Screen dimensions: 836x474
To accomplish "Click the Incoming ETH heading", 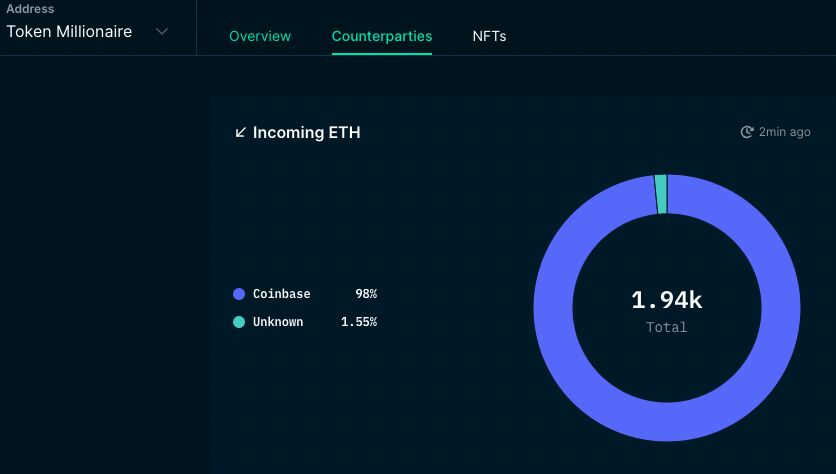I will [x=307, y=132].
